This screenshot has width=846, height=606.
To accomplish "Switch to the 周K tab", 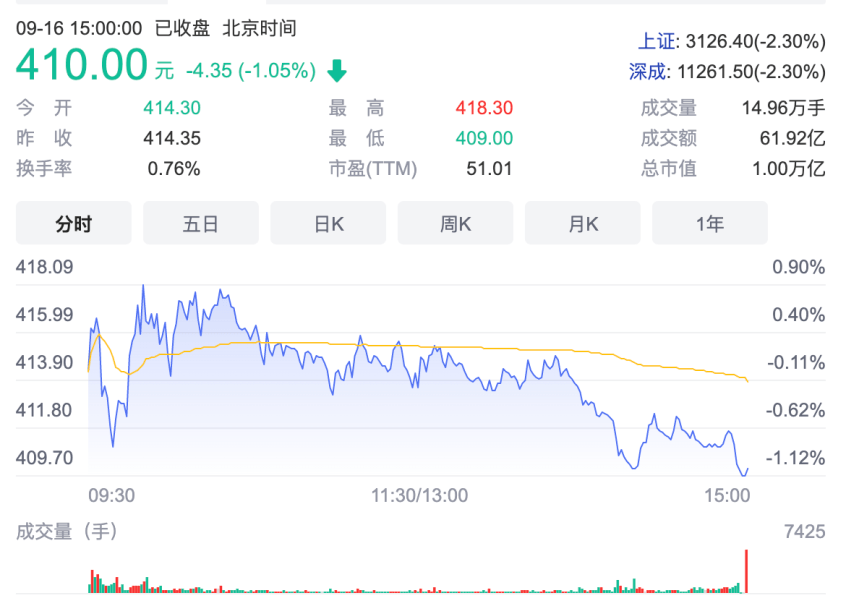I will pos(455,223).
